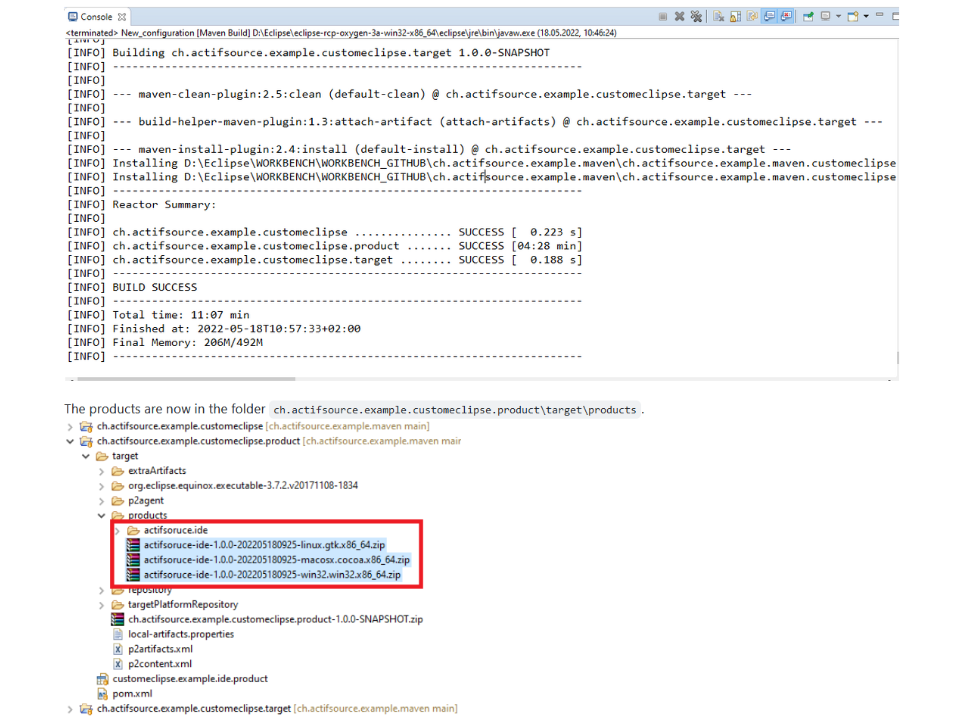Click the Word Wrap console icon

click(x=752, y=17)
